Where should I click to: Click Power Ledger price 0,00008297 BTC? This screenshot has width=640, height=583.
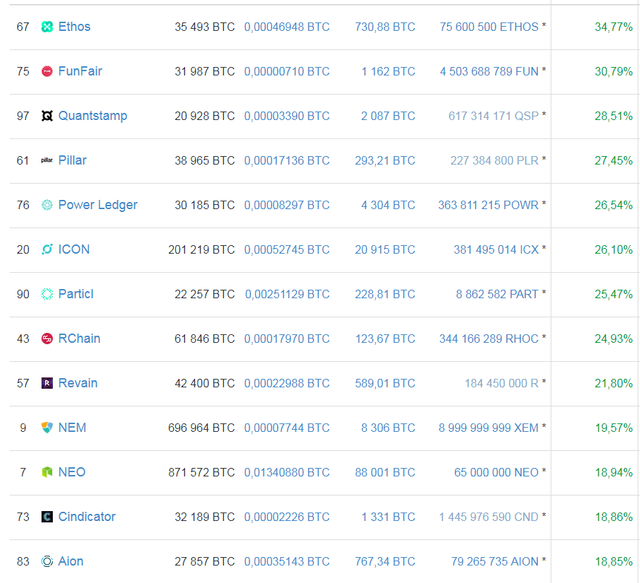pyautogui.click(x=287, y=205)
